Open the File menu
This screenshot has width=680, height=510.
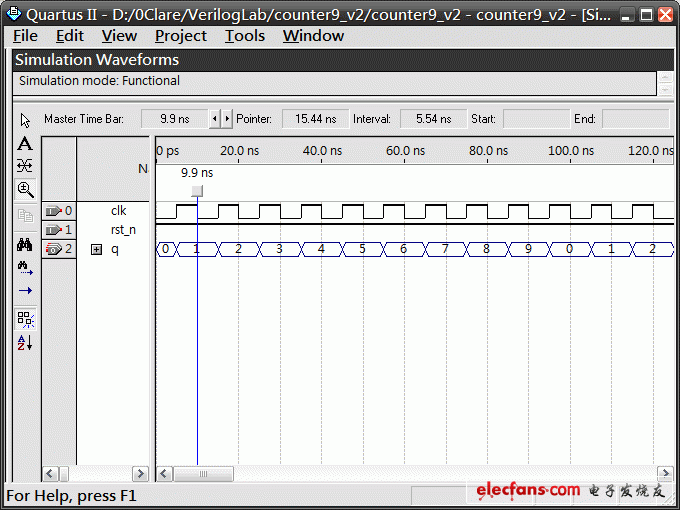tap(25, 36)
